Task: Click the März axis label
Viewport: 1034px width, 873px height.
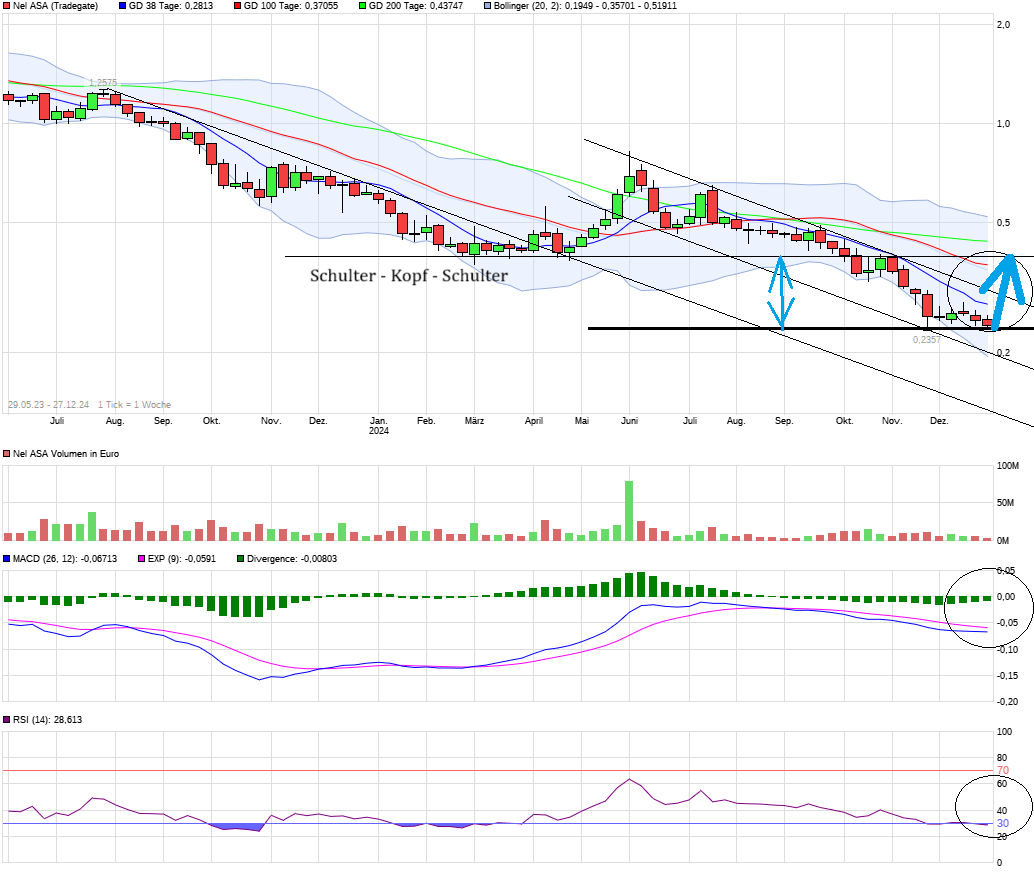Action: (474, 421)
